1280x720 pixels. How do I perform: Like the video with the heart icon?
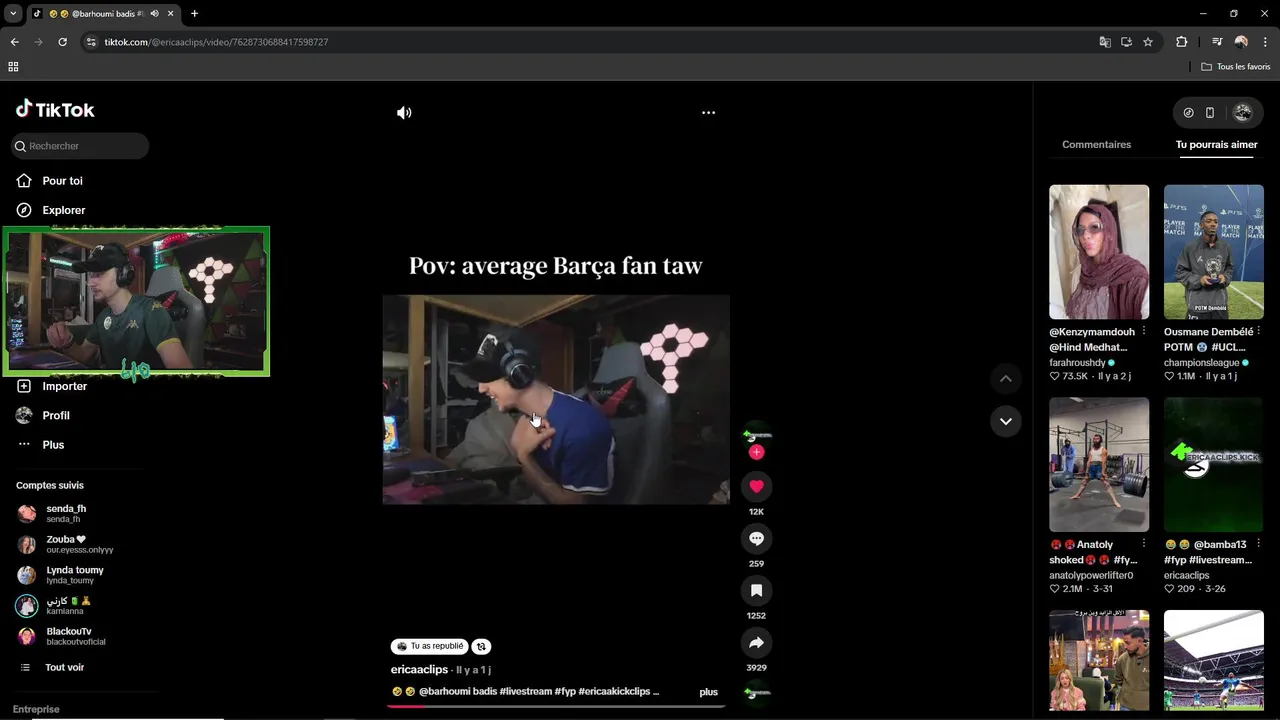[756, 486]
